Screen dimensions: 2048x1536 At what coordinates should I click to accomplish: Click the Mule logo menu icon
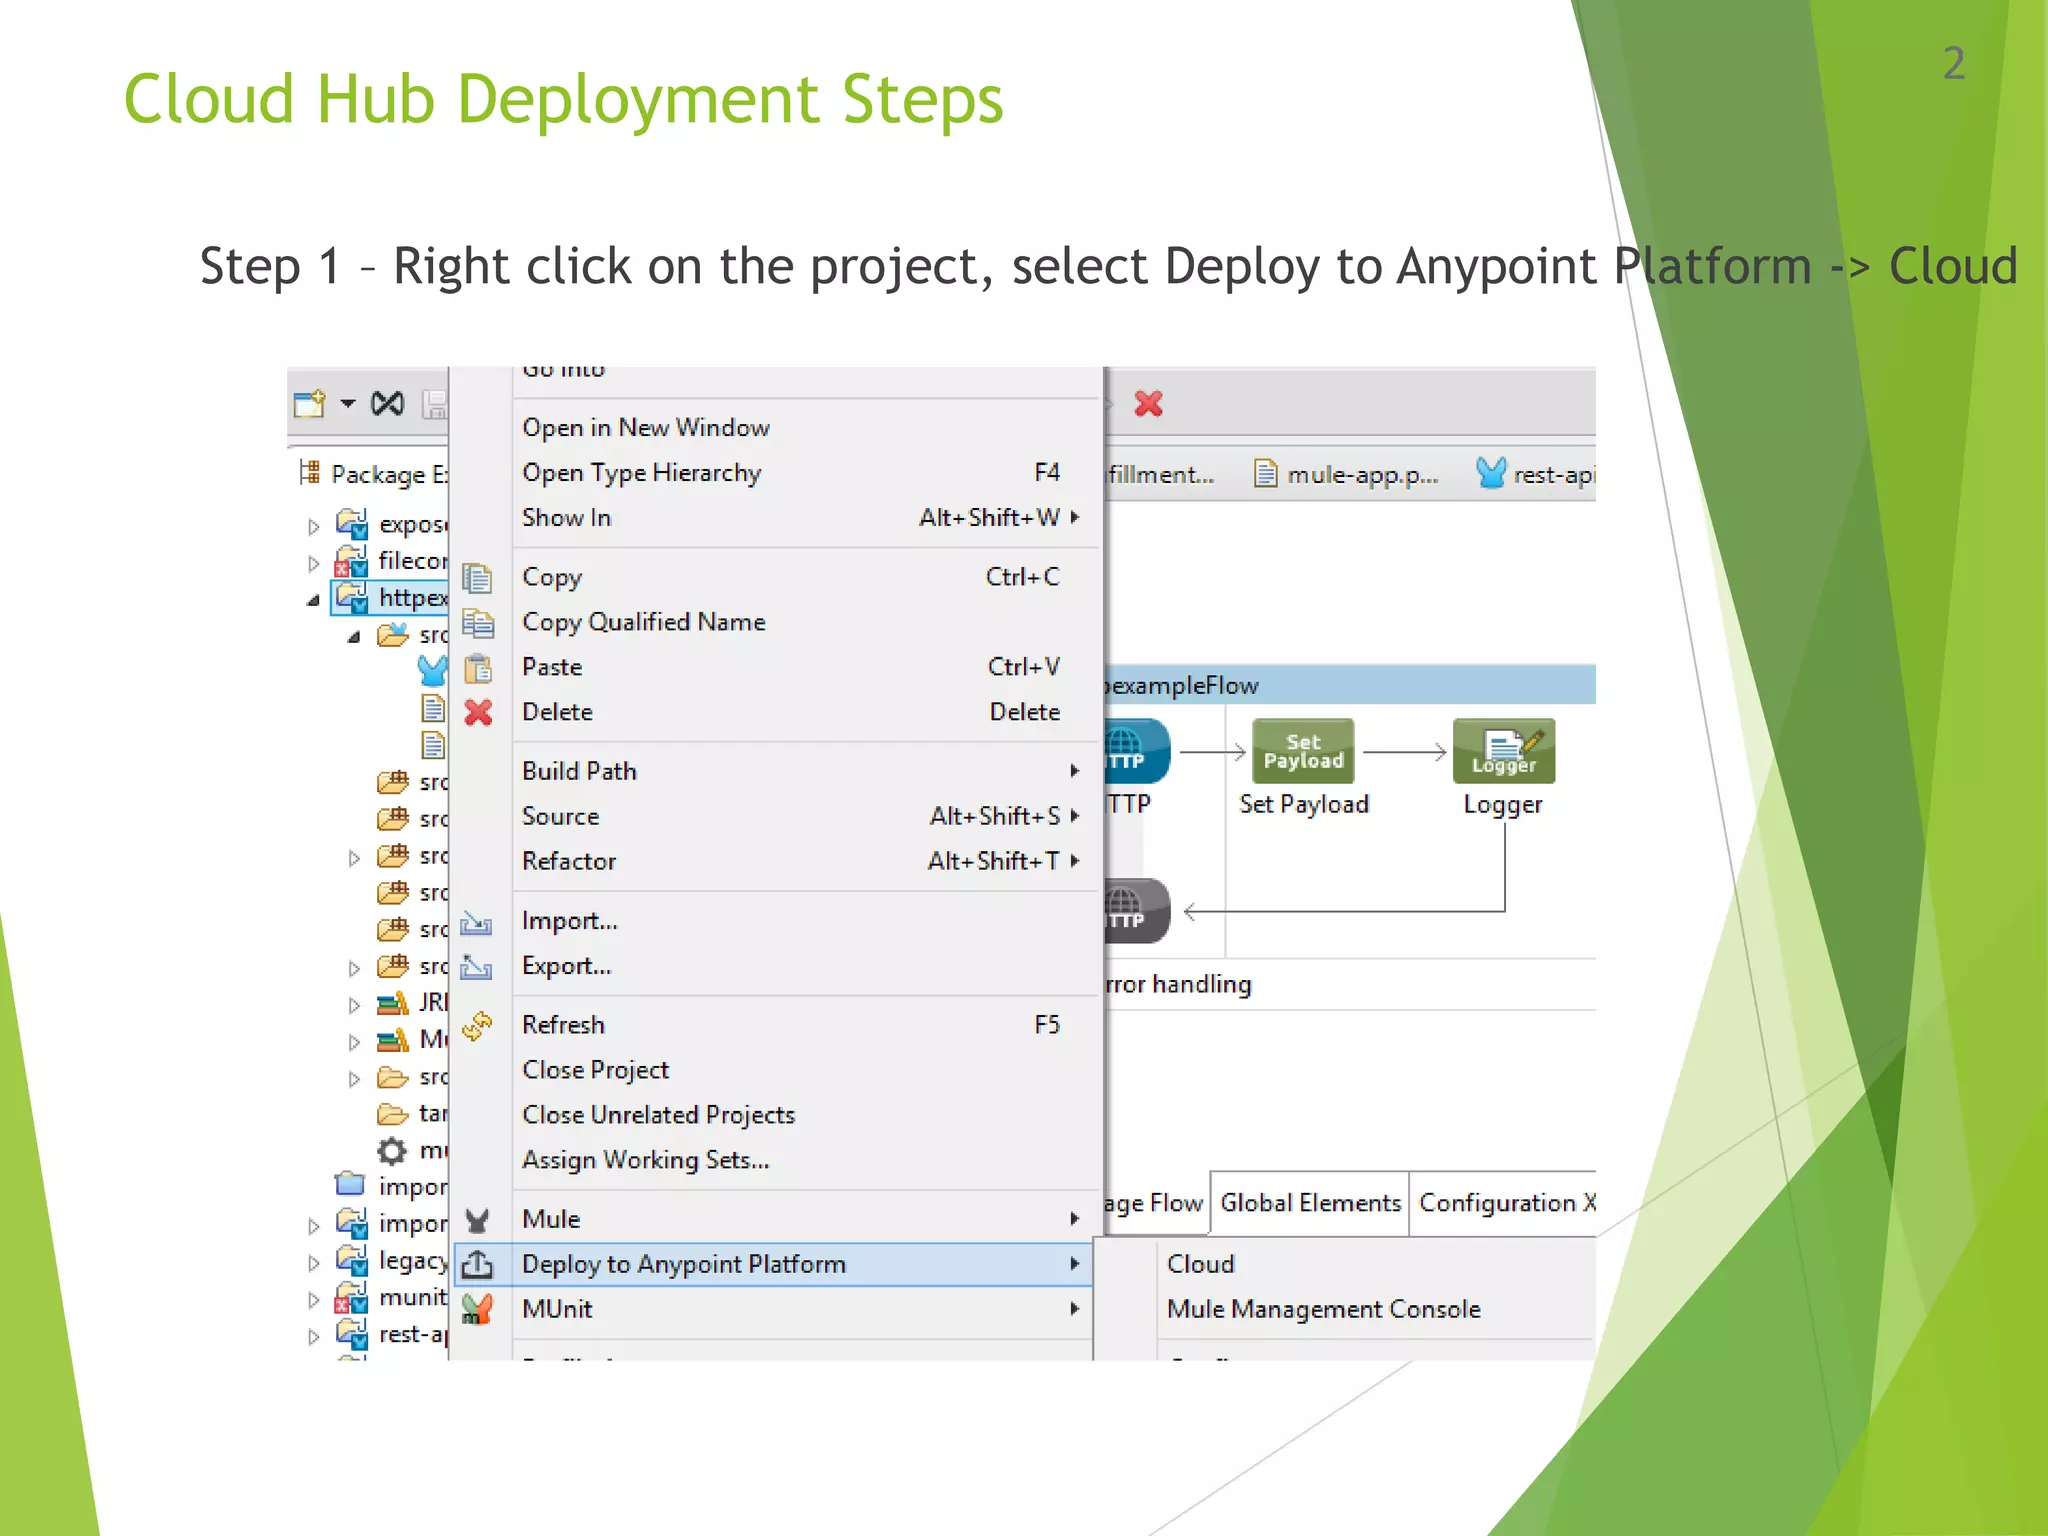click(477, 1220)
